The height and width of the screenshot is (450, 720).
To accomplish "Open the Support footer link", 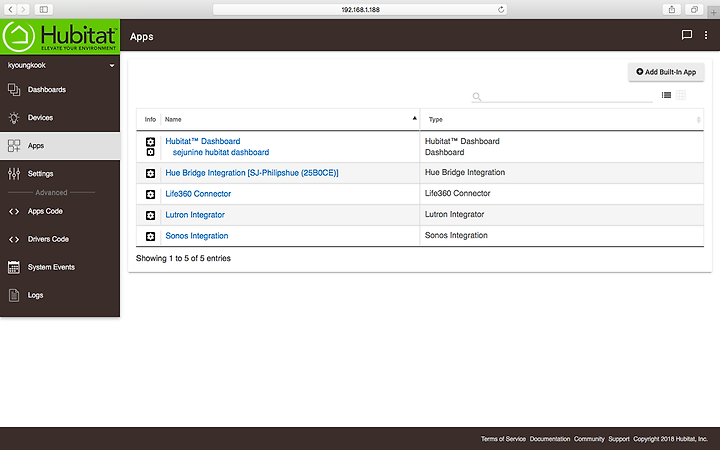I will pyautogui.click(x=619, y=439).
